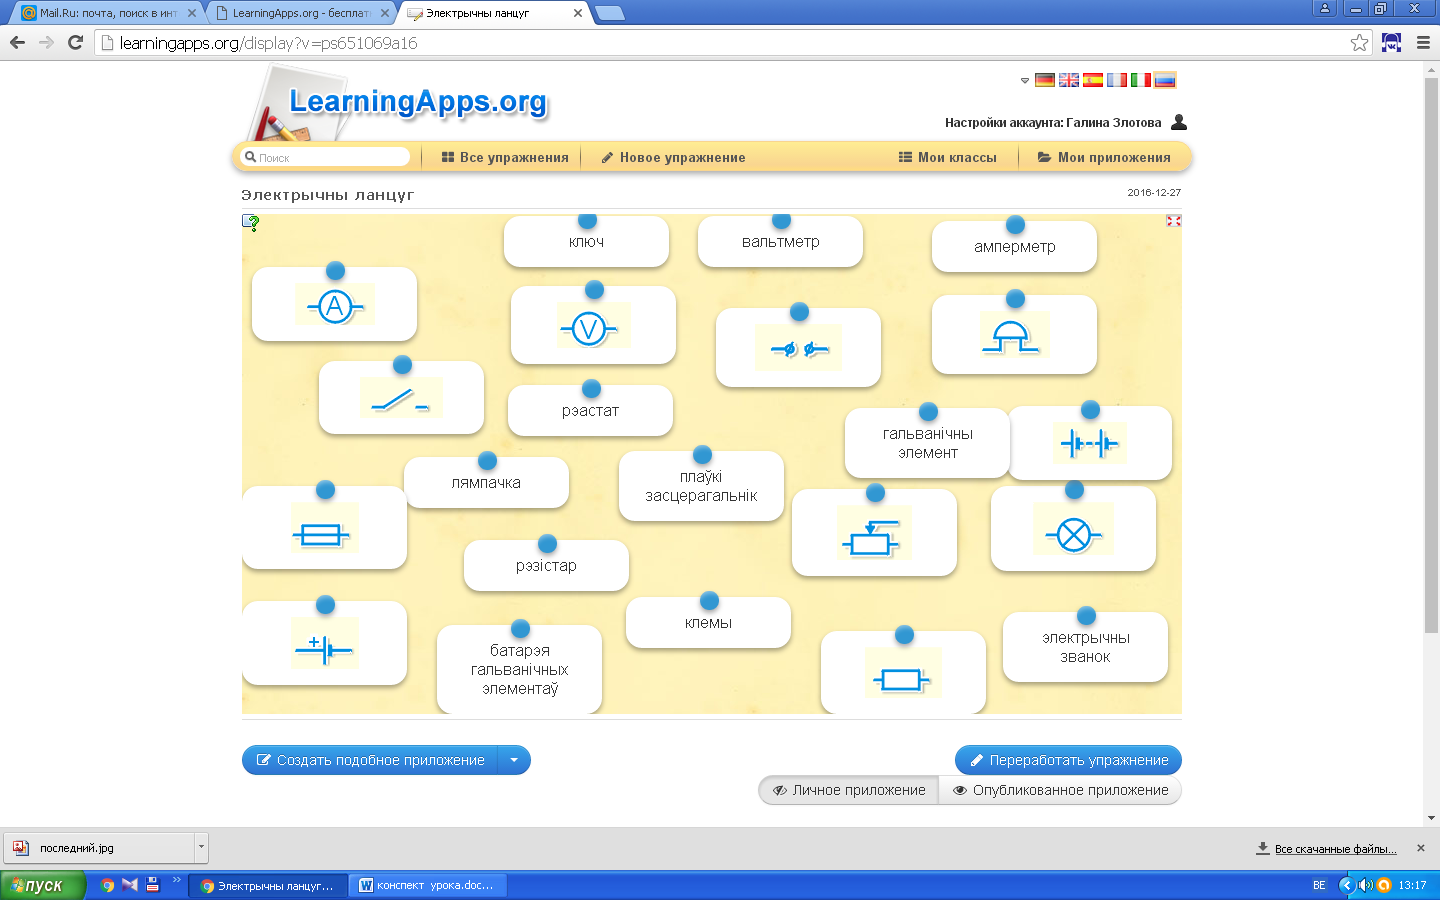This screenshot has width=1440, height=900.
Task: Open the help question mark icon
Action: pos(251,223)
